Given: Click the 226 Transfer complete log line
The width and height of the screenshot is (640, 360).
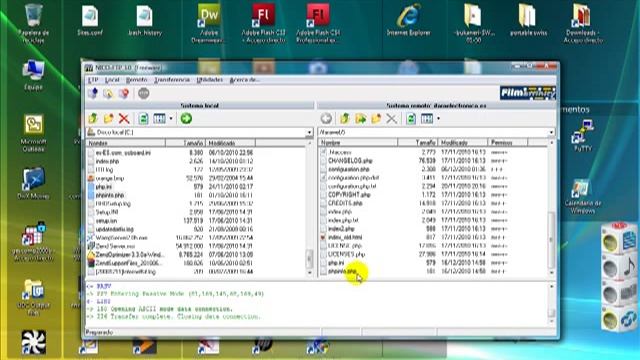Looking at the screenshot, I should click(x=173, y=317).
